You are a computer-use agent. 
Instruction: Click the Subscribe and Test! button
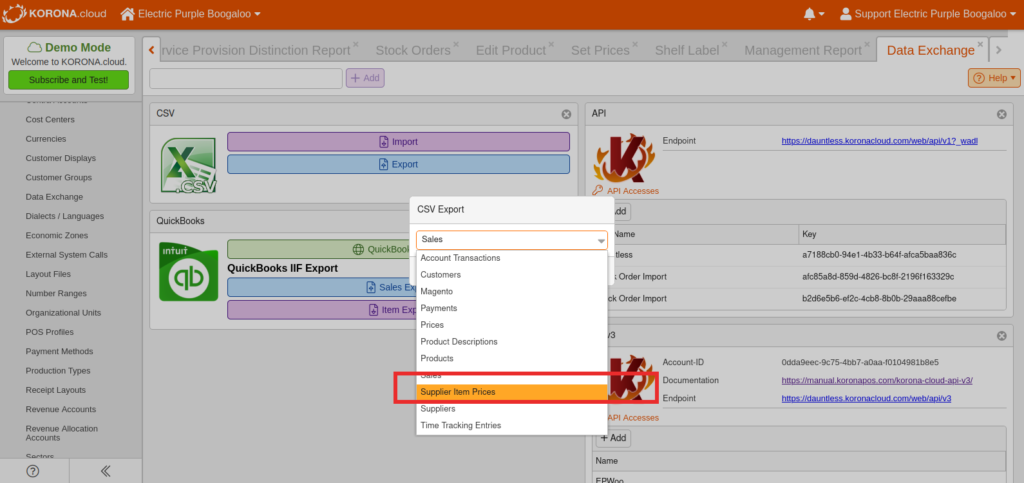(x=69, y=80)
